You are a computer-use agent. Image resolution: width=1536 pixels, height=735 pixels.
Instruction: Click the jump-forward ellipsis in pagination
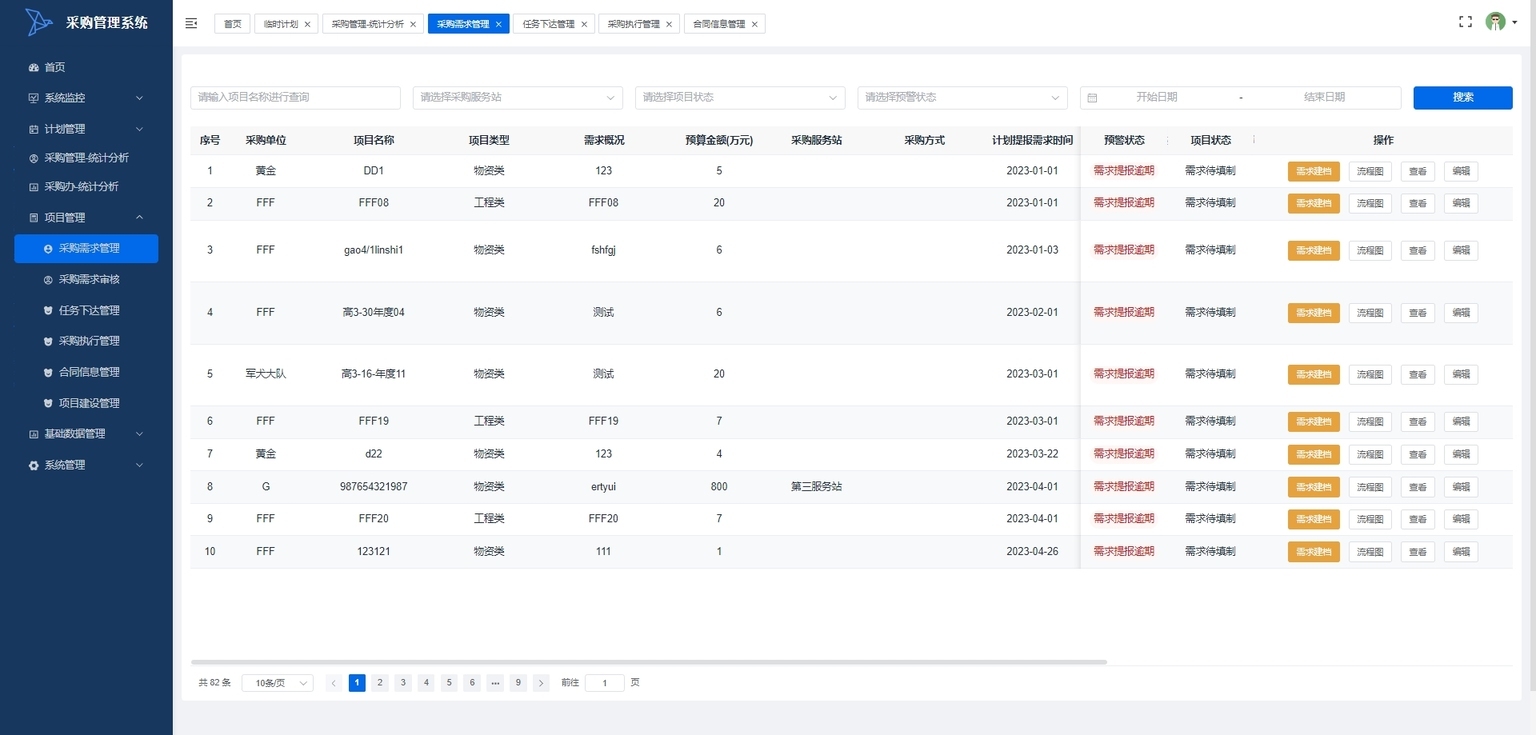pos(495,683)
